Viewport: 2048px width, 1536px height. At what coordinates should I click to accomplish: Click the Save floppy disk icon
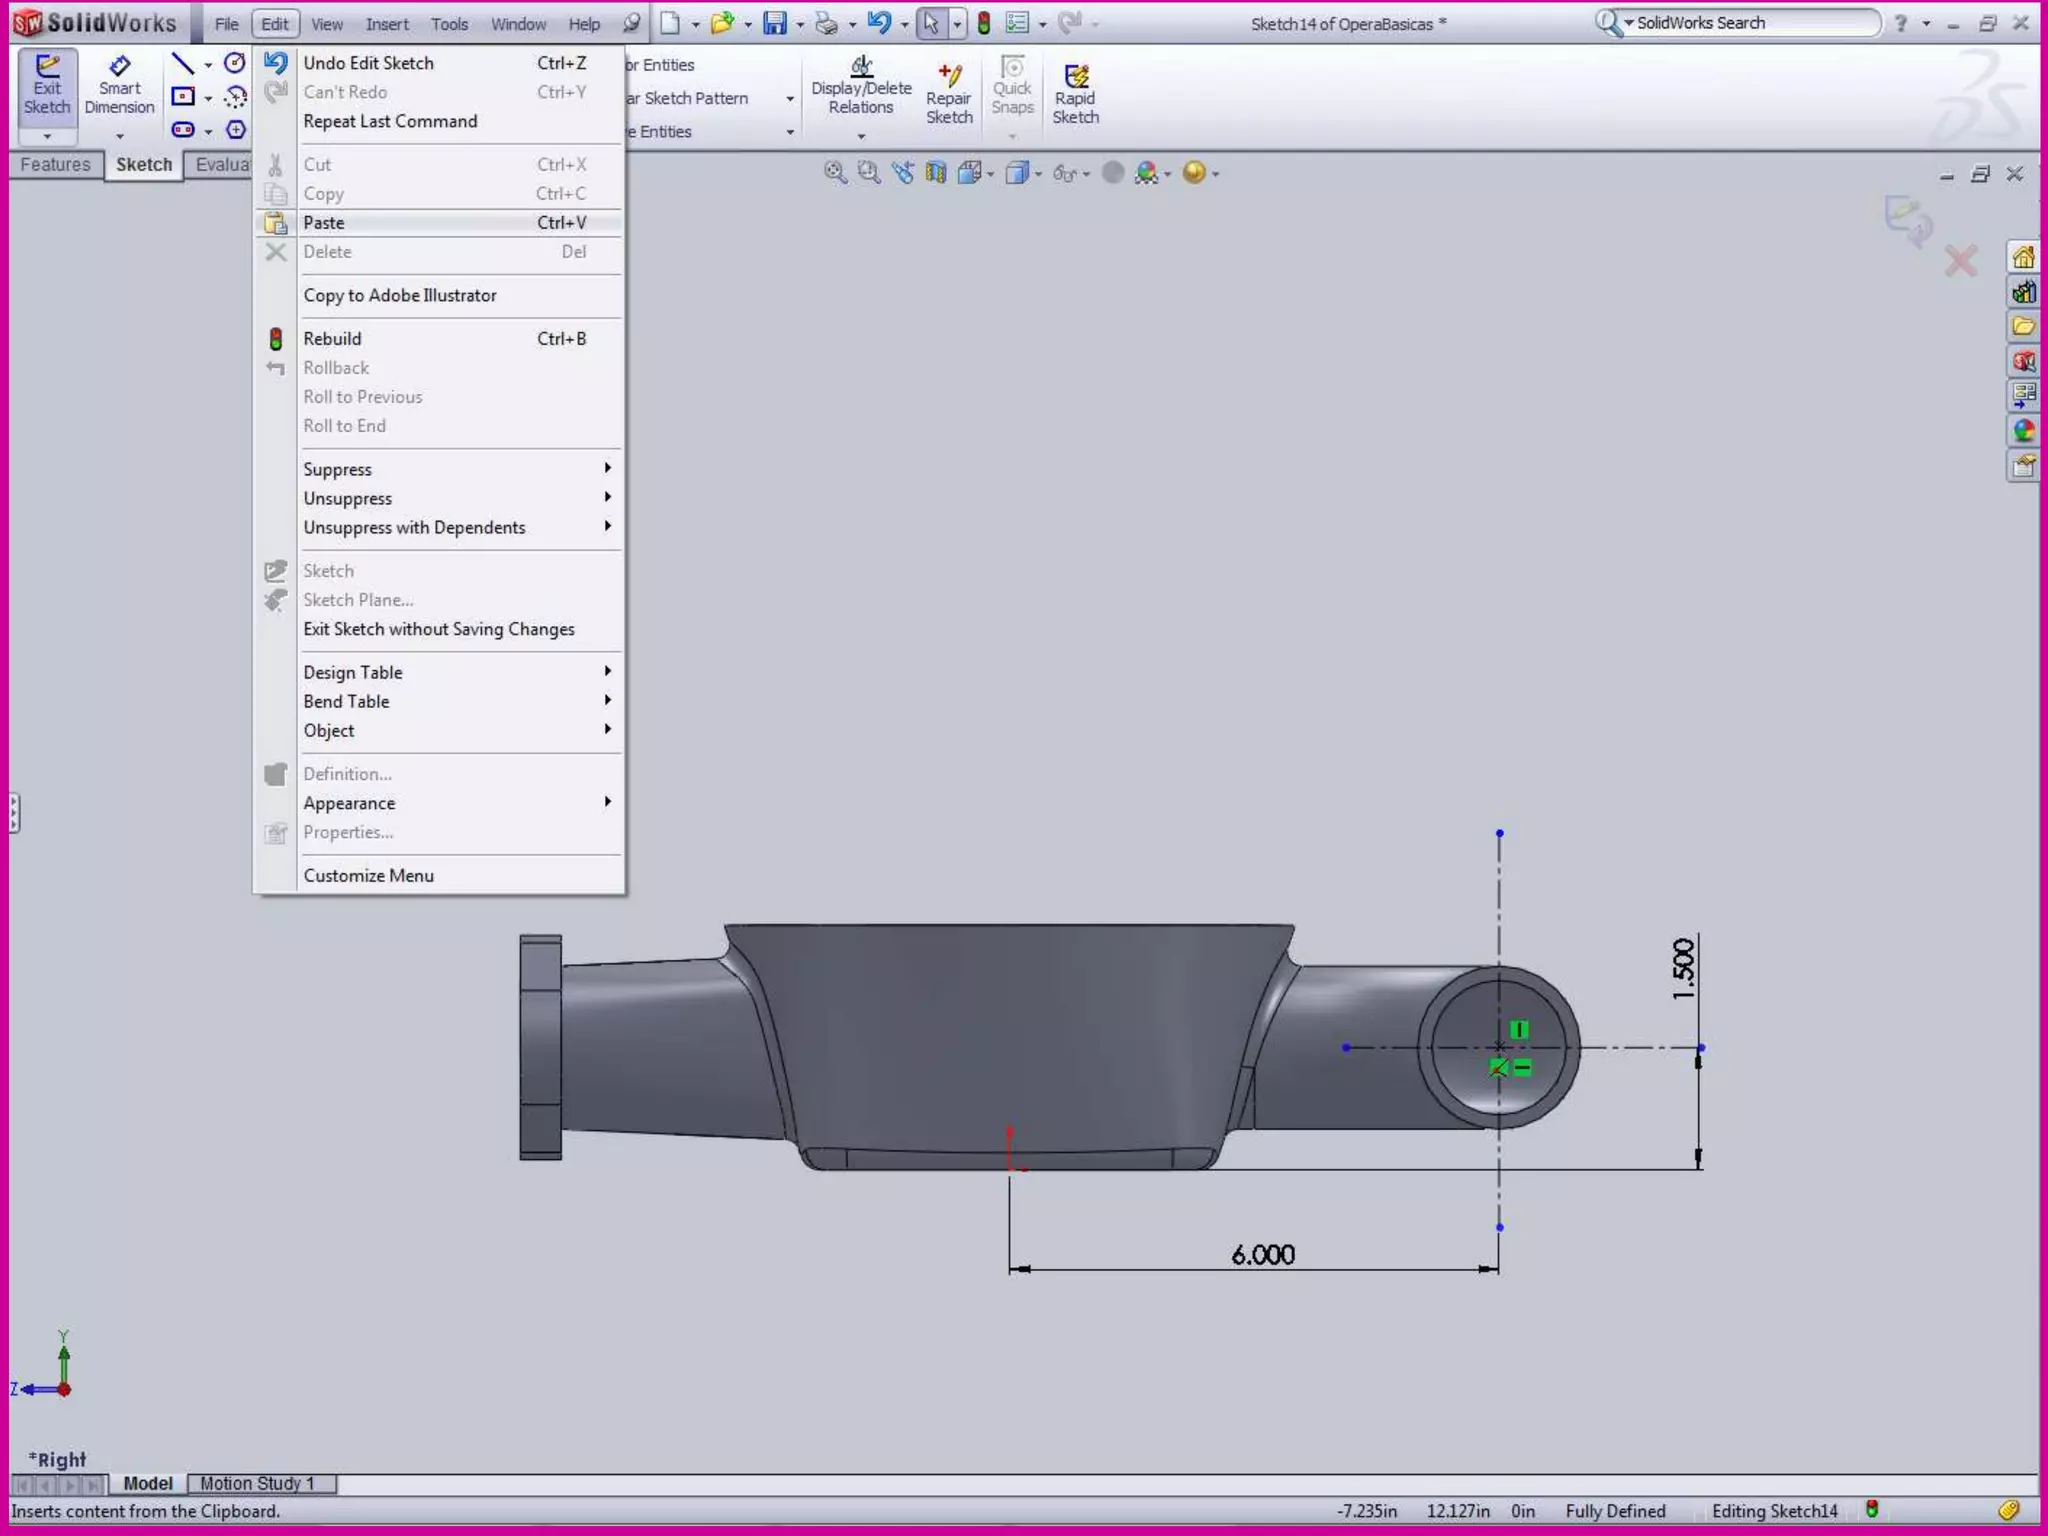pyautogui.click(x=775, y=23)
